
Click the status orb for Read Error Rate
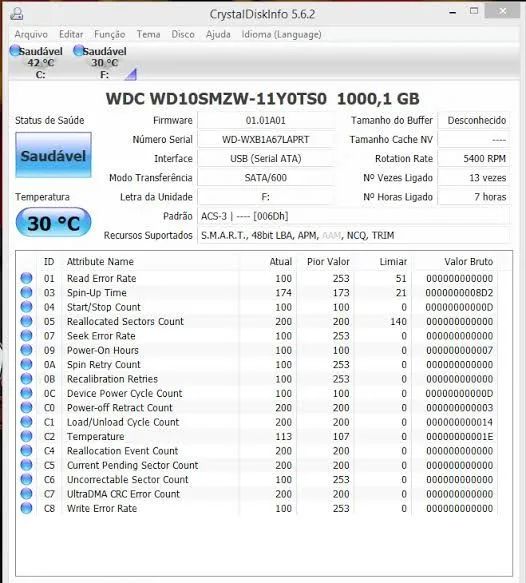26,278
